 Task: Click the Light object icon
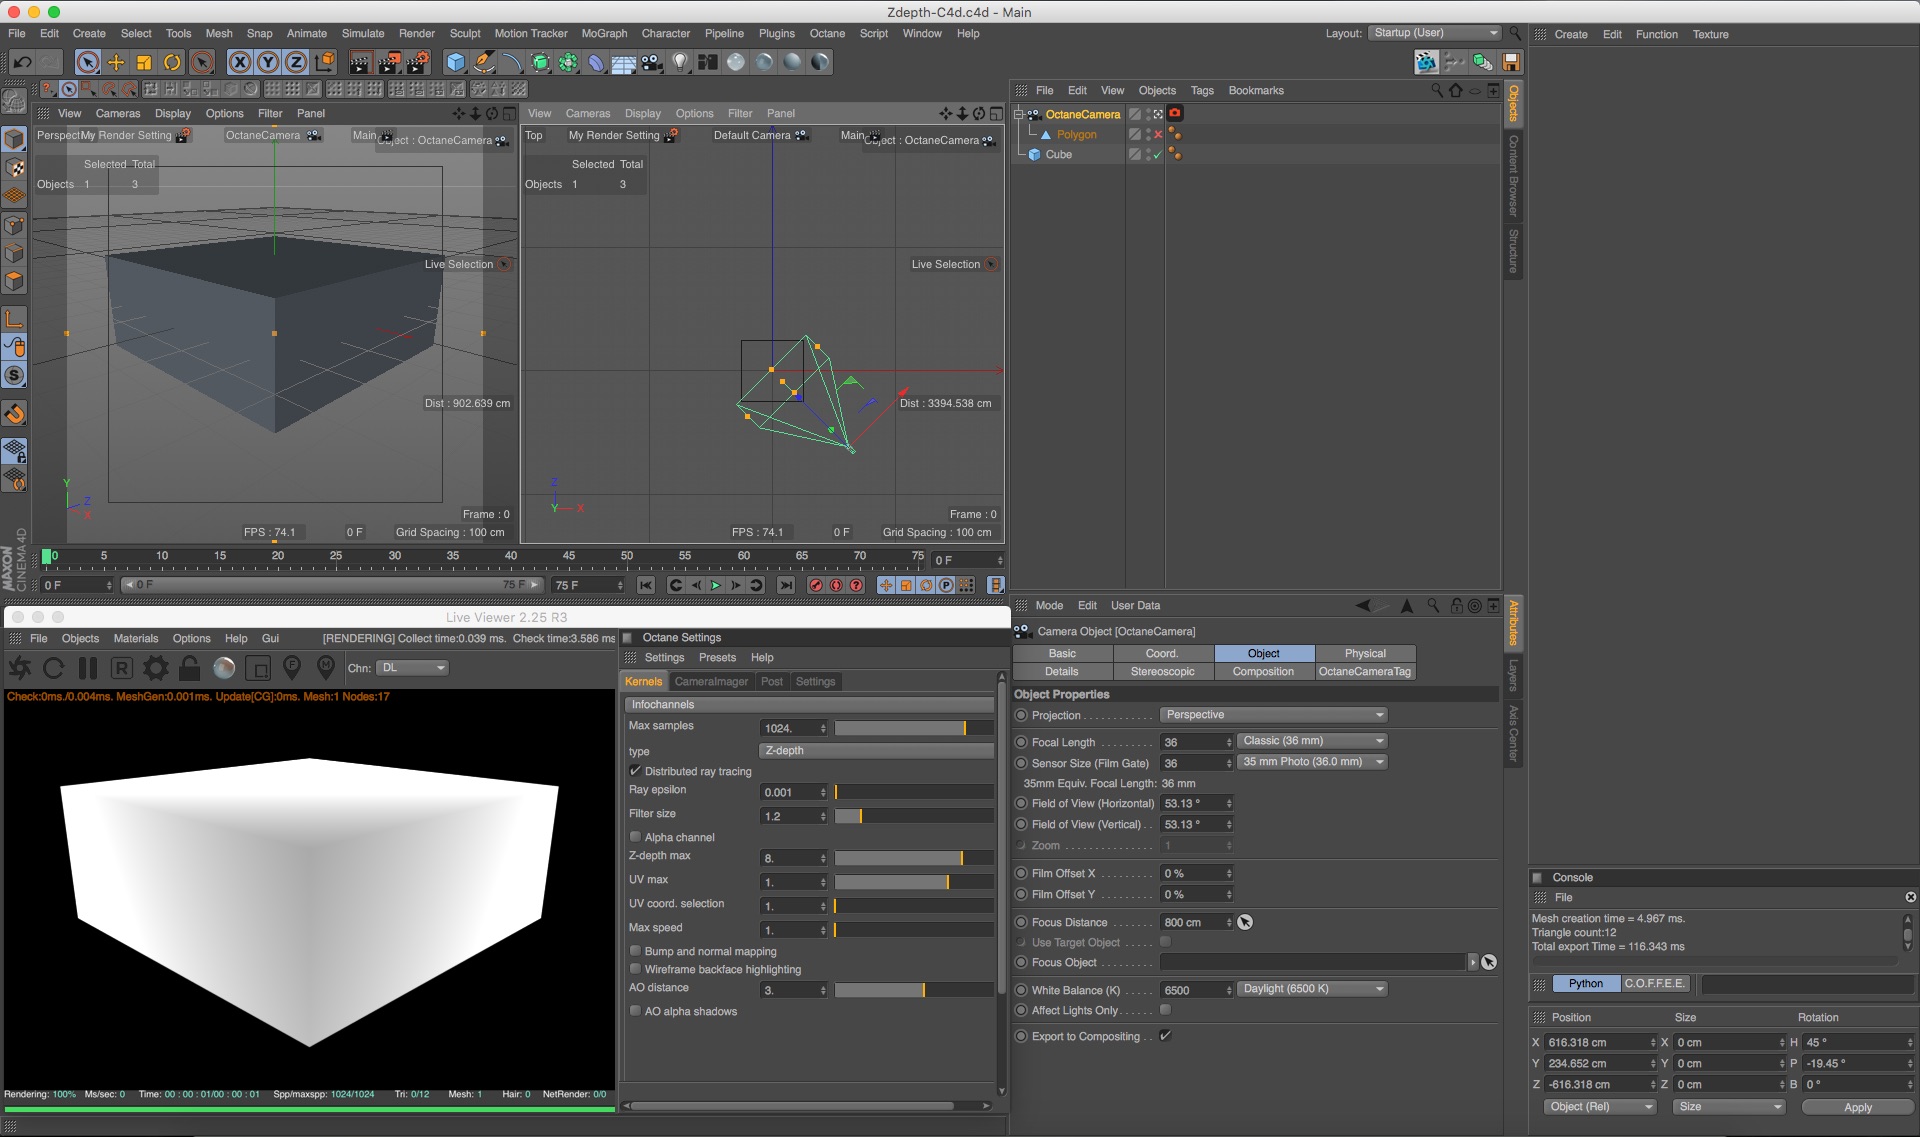pos(680,62)
